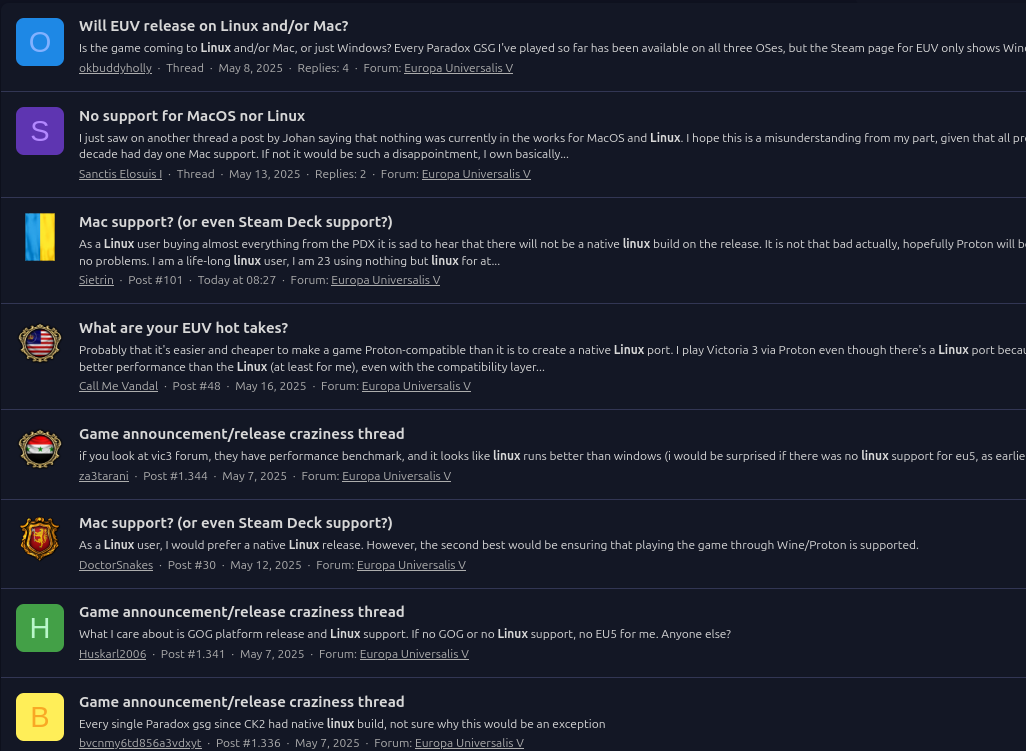The width and height of the screenshot is (1026, 751).
Task: Click the bvcnmy6td856a3vdxyt username link
Action: pyautogui.click(x=140, y=743)
